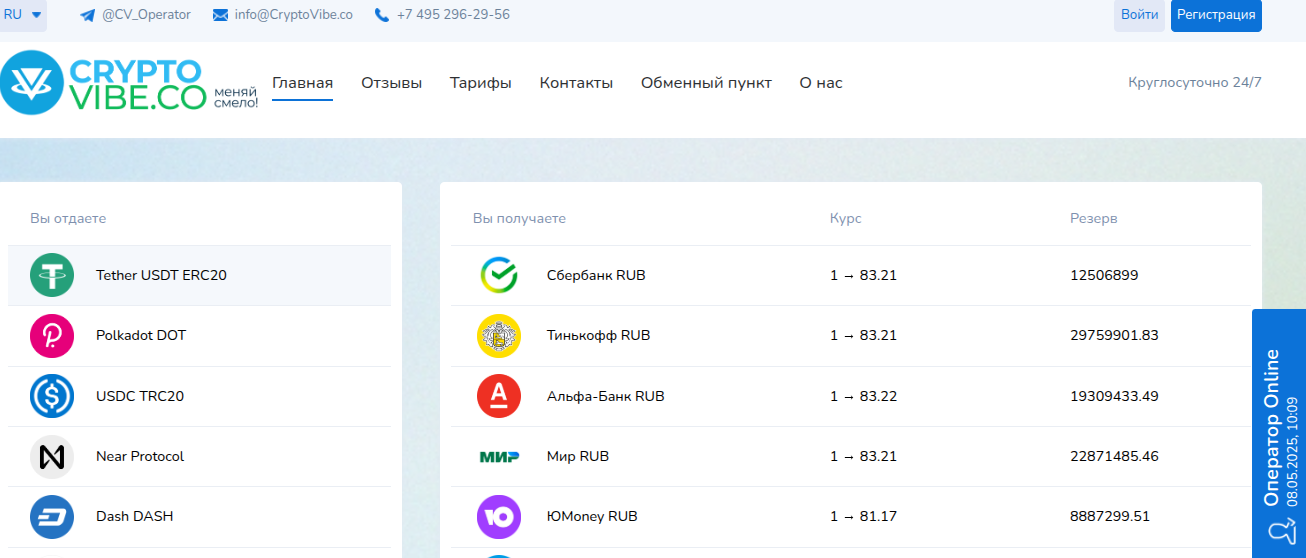Choose the Near Protocol icon
Screen dimensions: 1306x558
(52, 456)
